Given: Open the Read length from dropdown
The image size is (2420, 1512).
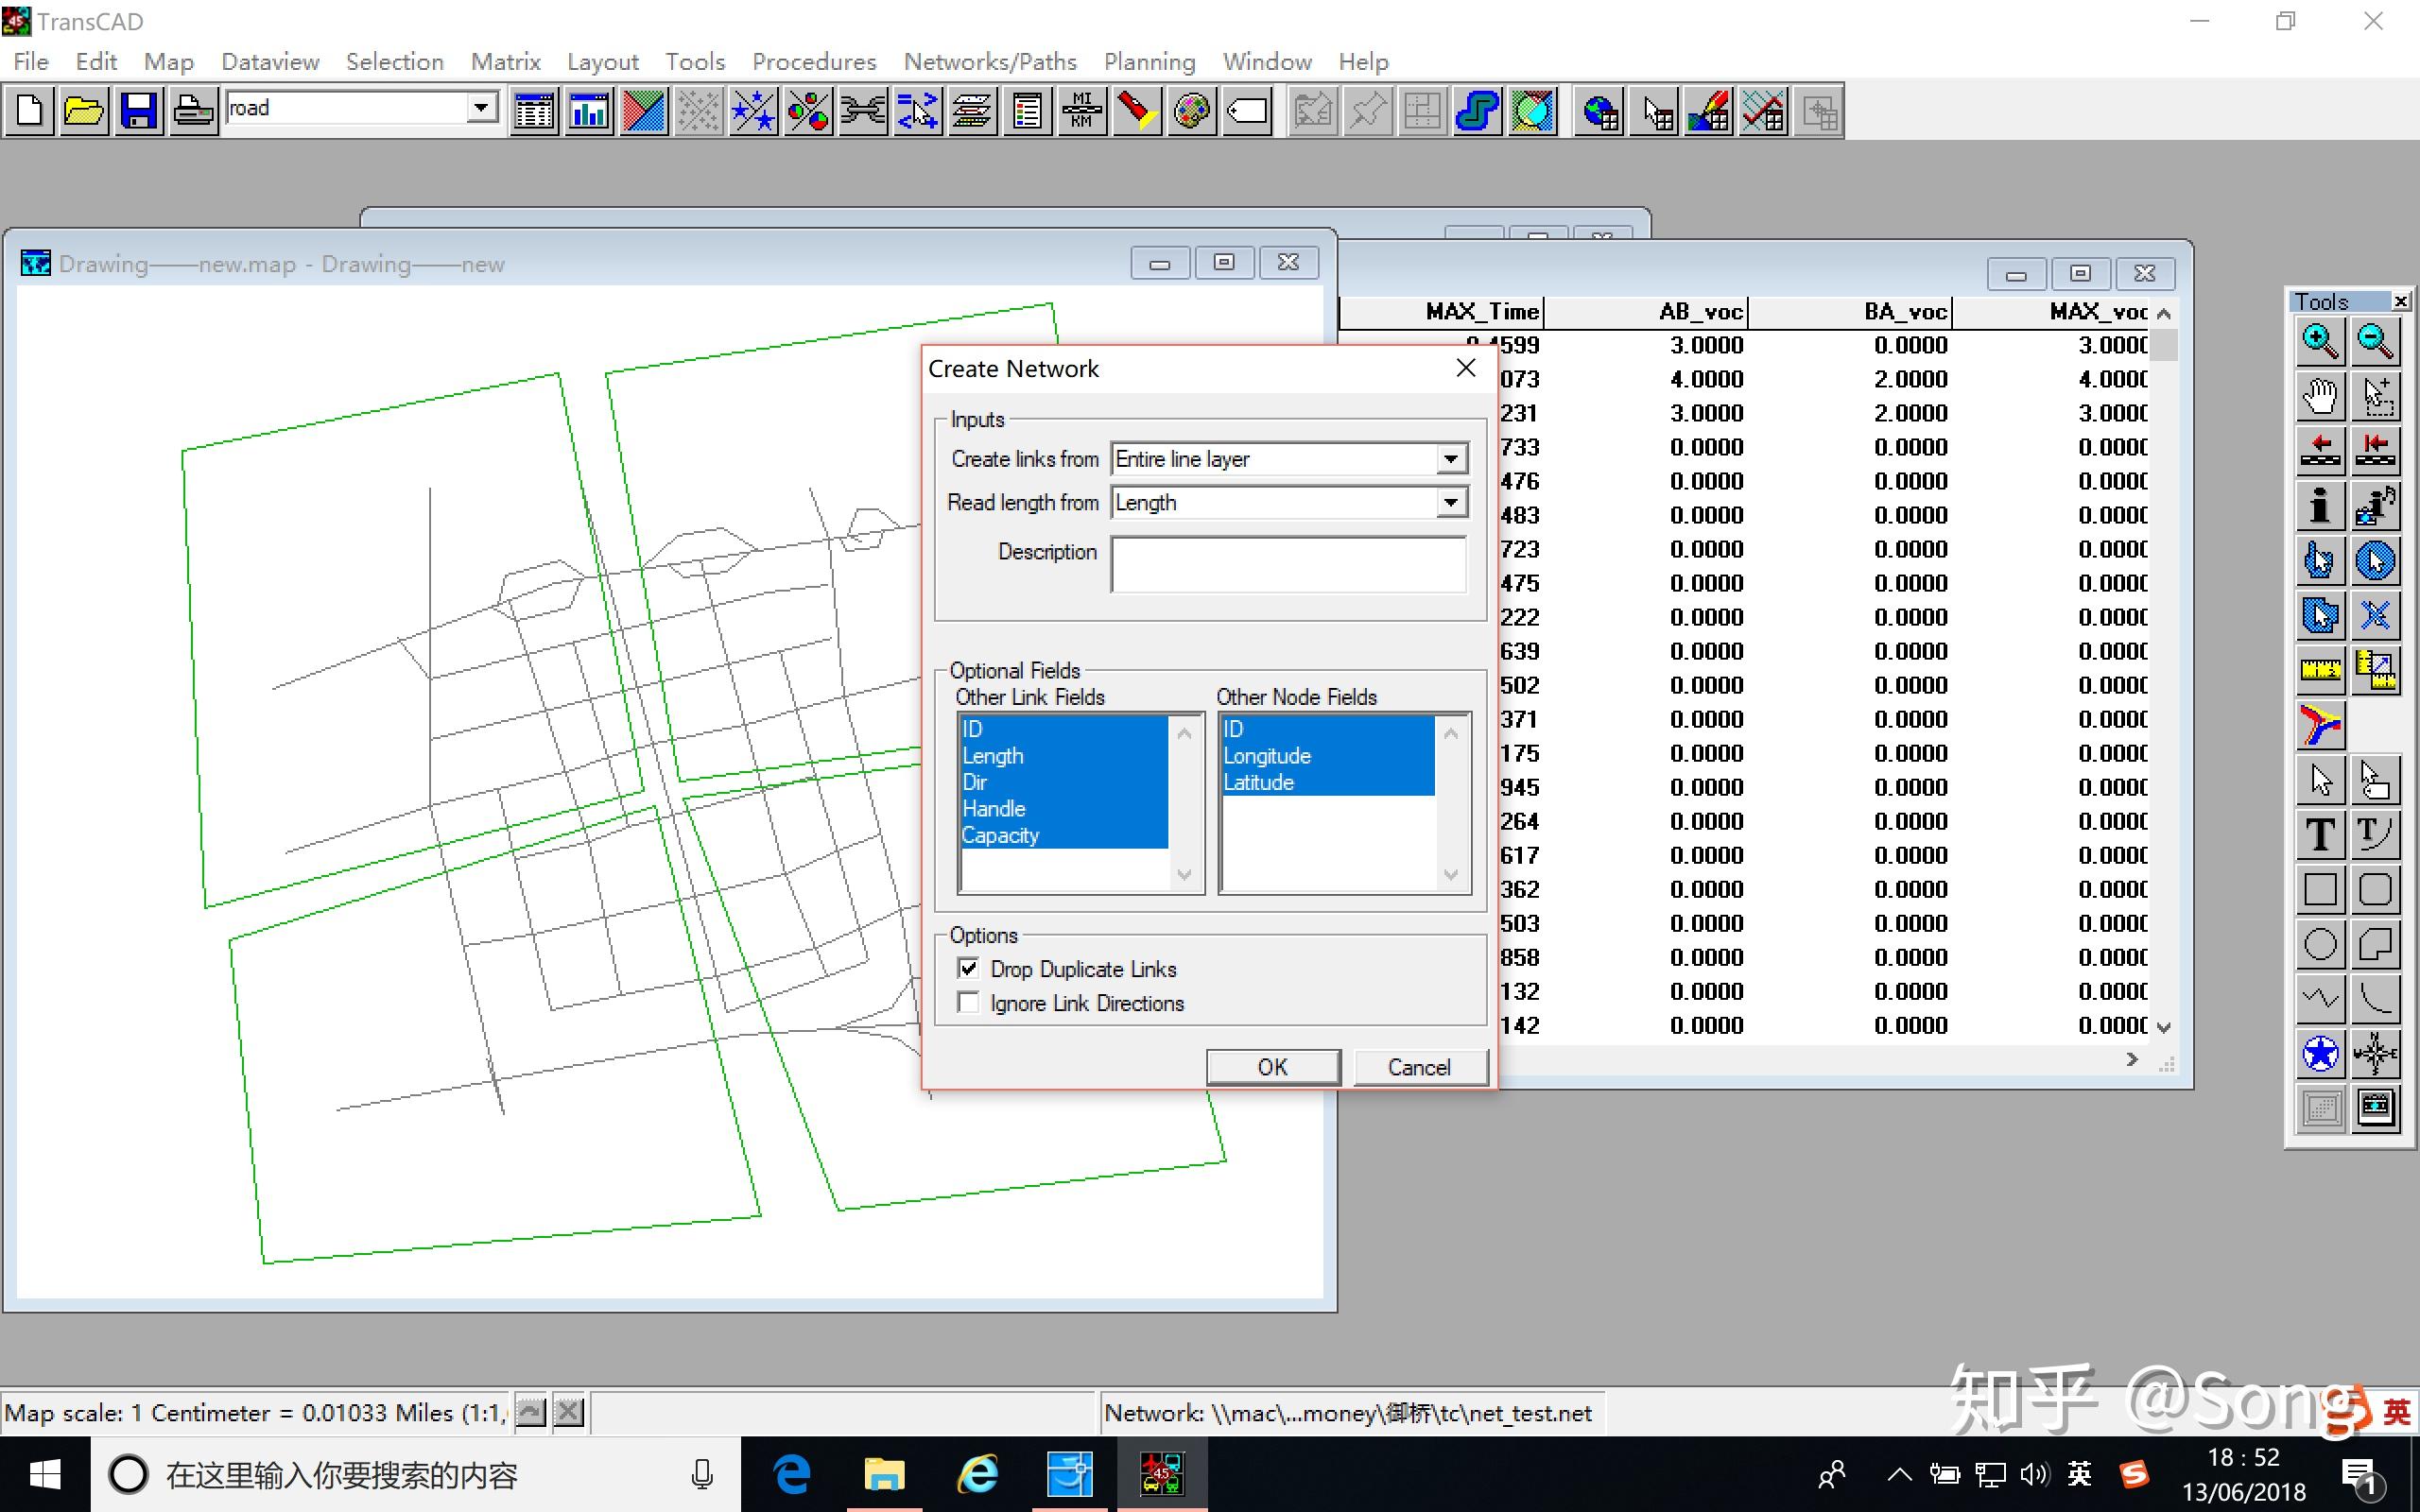Looking at the screenshot, I should (1450, 502).
